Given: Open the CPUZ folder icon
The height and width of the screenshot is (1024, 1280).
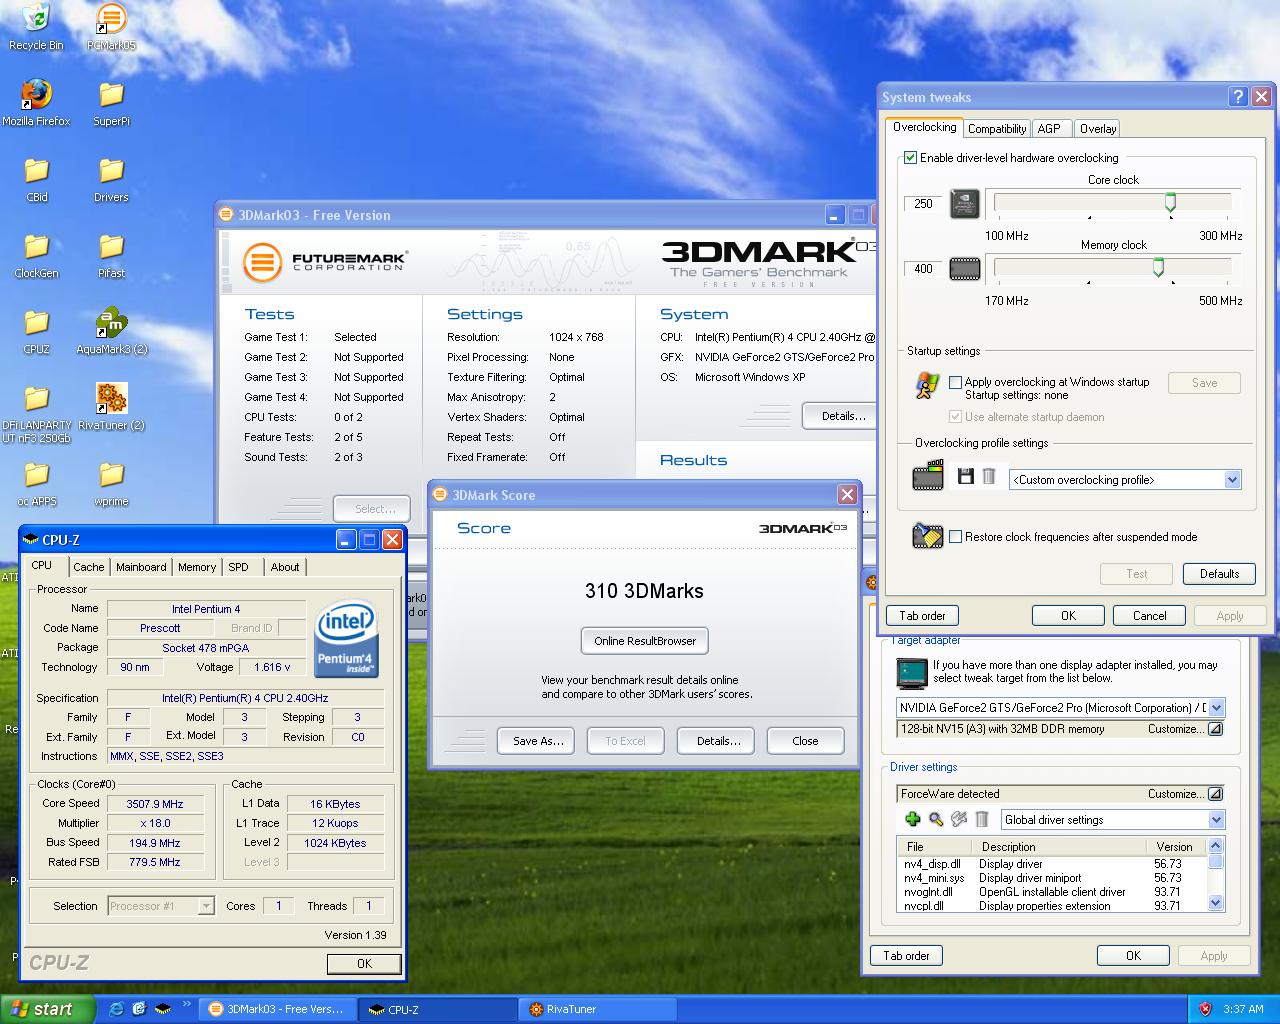Looking at the screenshot, I should (x=36, y=331).
